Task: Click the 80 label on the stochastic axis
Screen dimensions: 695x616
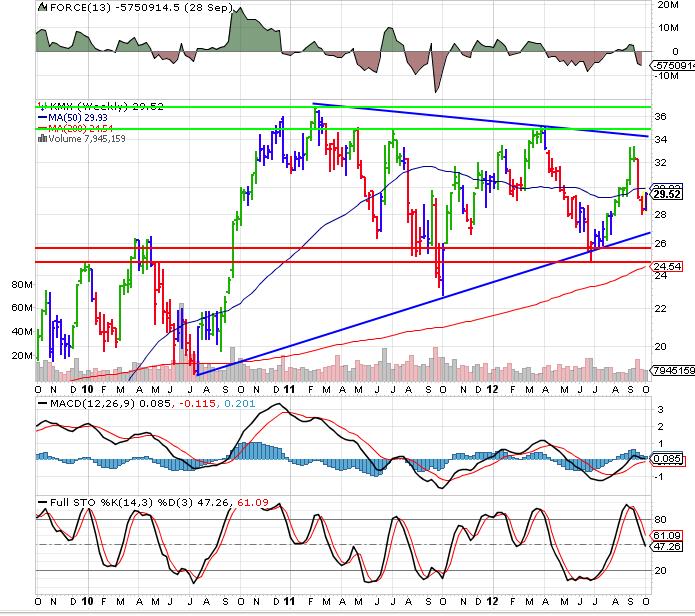Action: coord(660,519)
